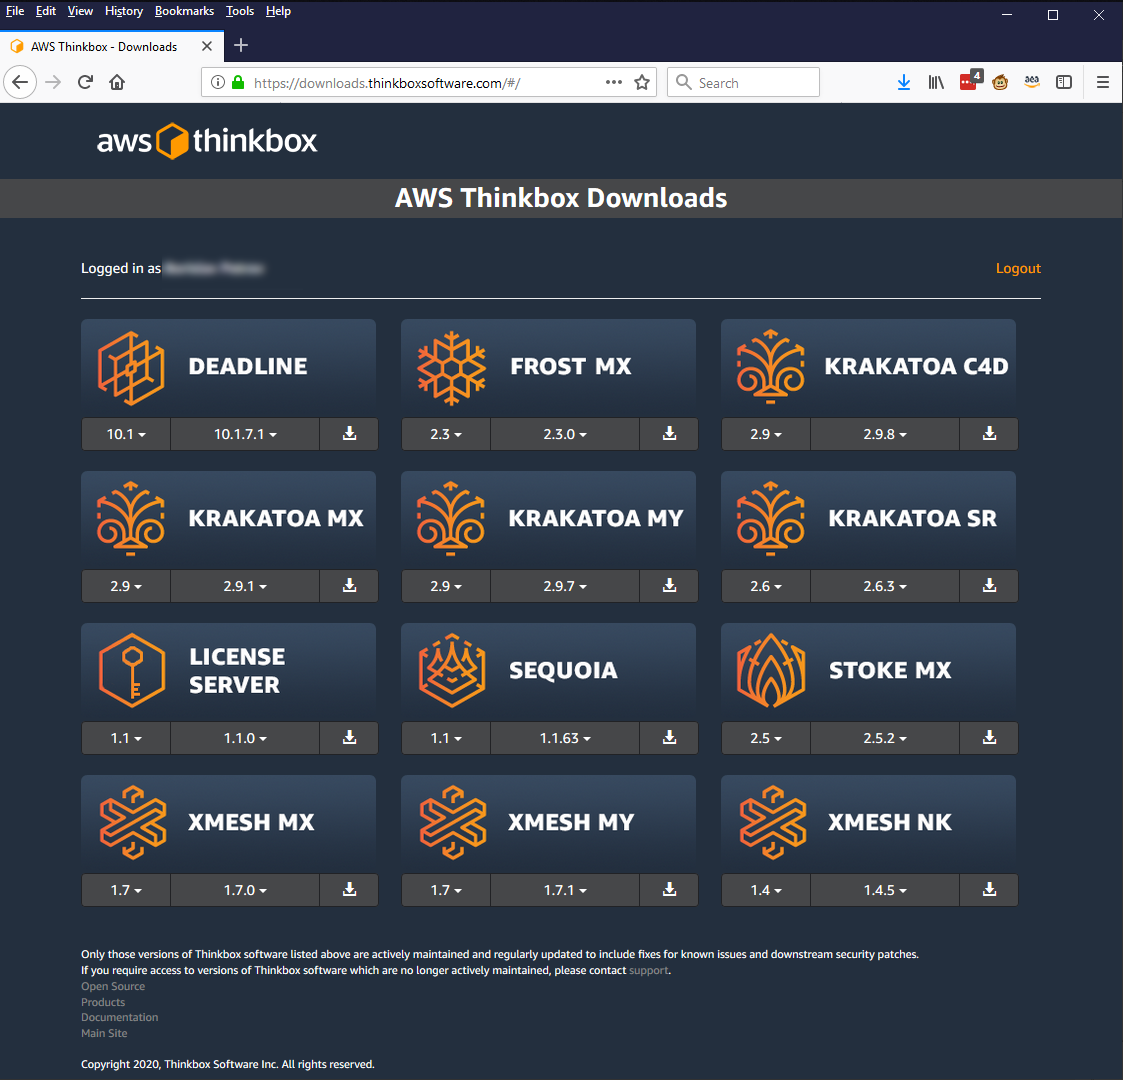Image resolution: width=1123 pixels, height=1080 pixels.
Task: Expand the XMesh MY 1.7.1 version dropdown
Action: click(x=564, y=890)
